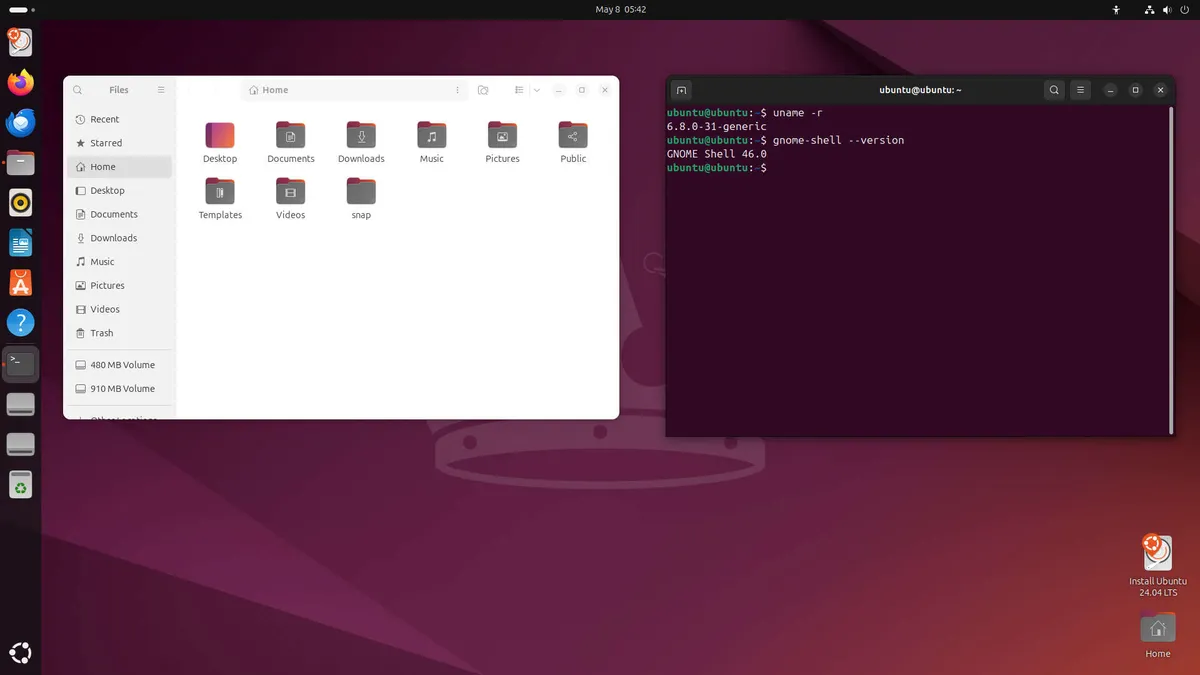Open App Center from the dock
Viewport: 1200px width, 675px height.
click(x=20, y=282)
